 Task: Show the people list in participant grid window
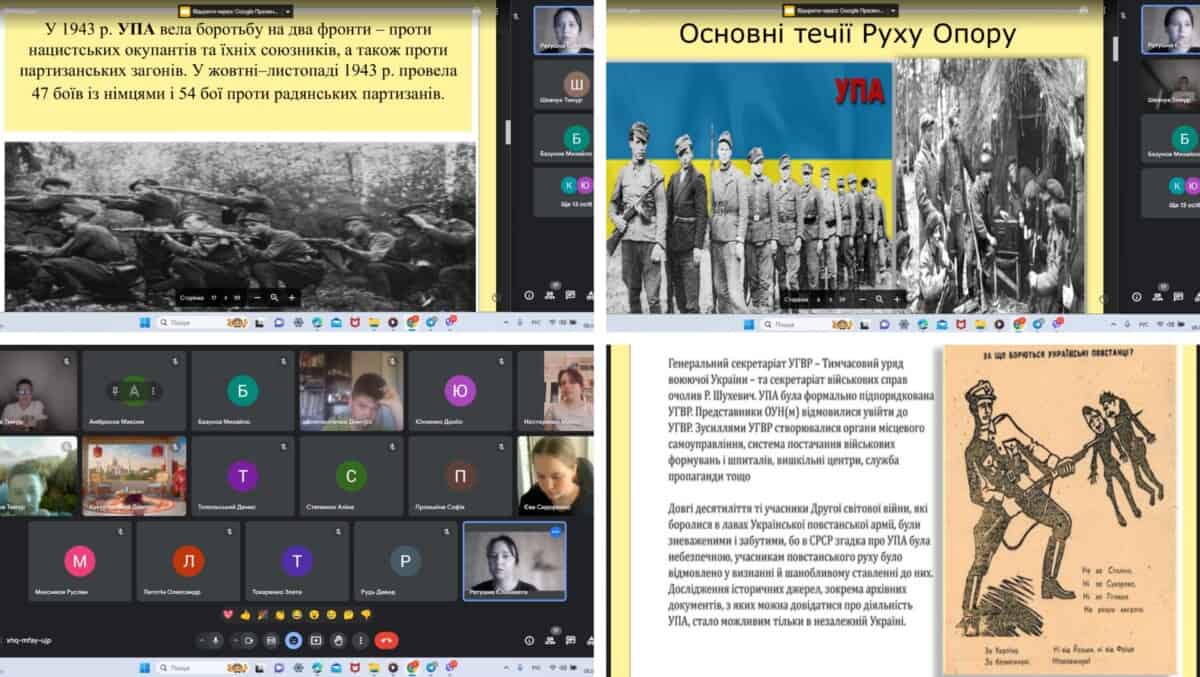pos(550,640)
